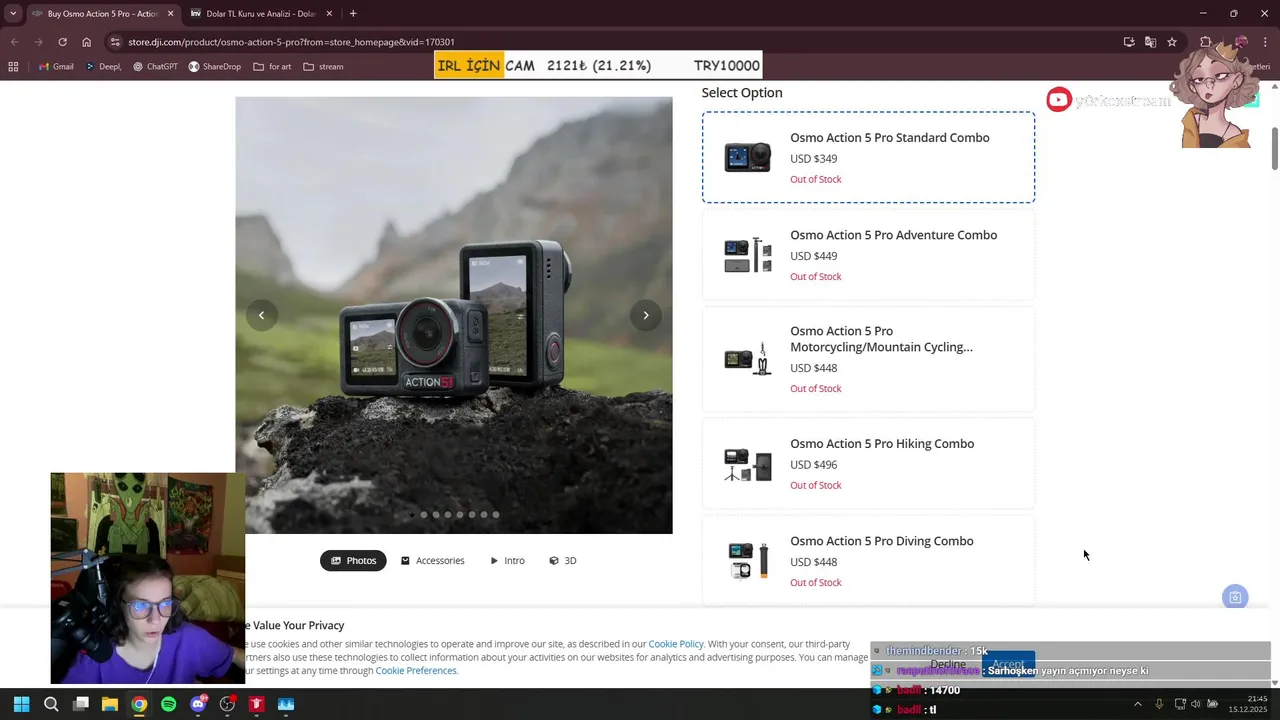Open Spotify from the taskbar
1280x720 pixels.
(x=168, y=704)
